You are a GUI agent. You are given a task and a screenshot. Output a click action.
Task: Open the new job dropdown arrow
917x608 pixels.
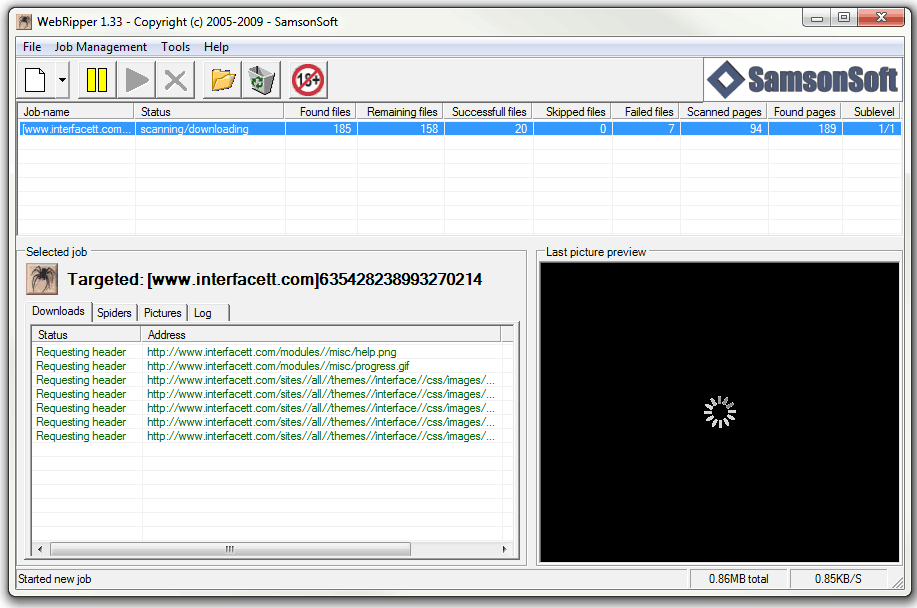point(62,80)
